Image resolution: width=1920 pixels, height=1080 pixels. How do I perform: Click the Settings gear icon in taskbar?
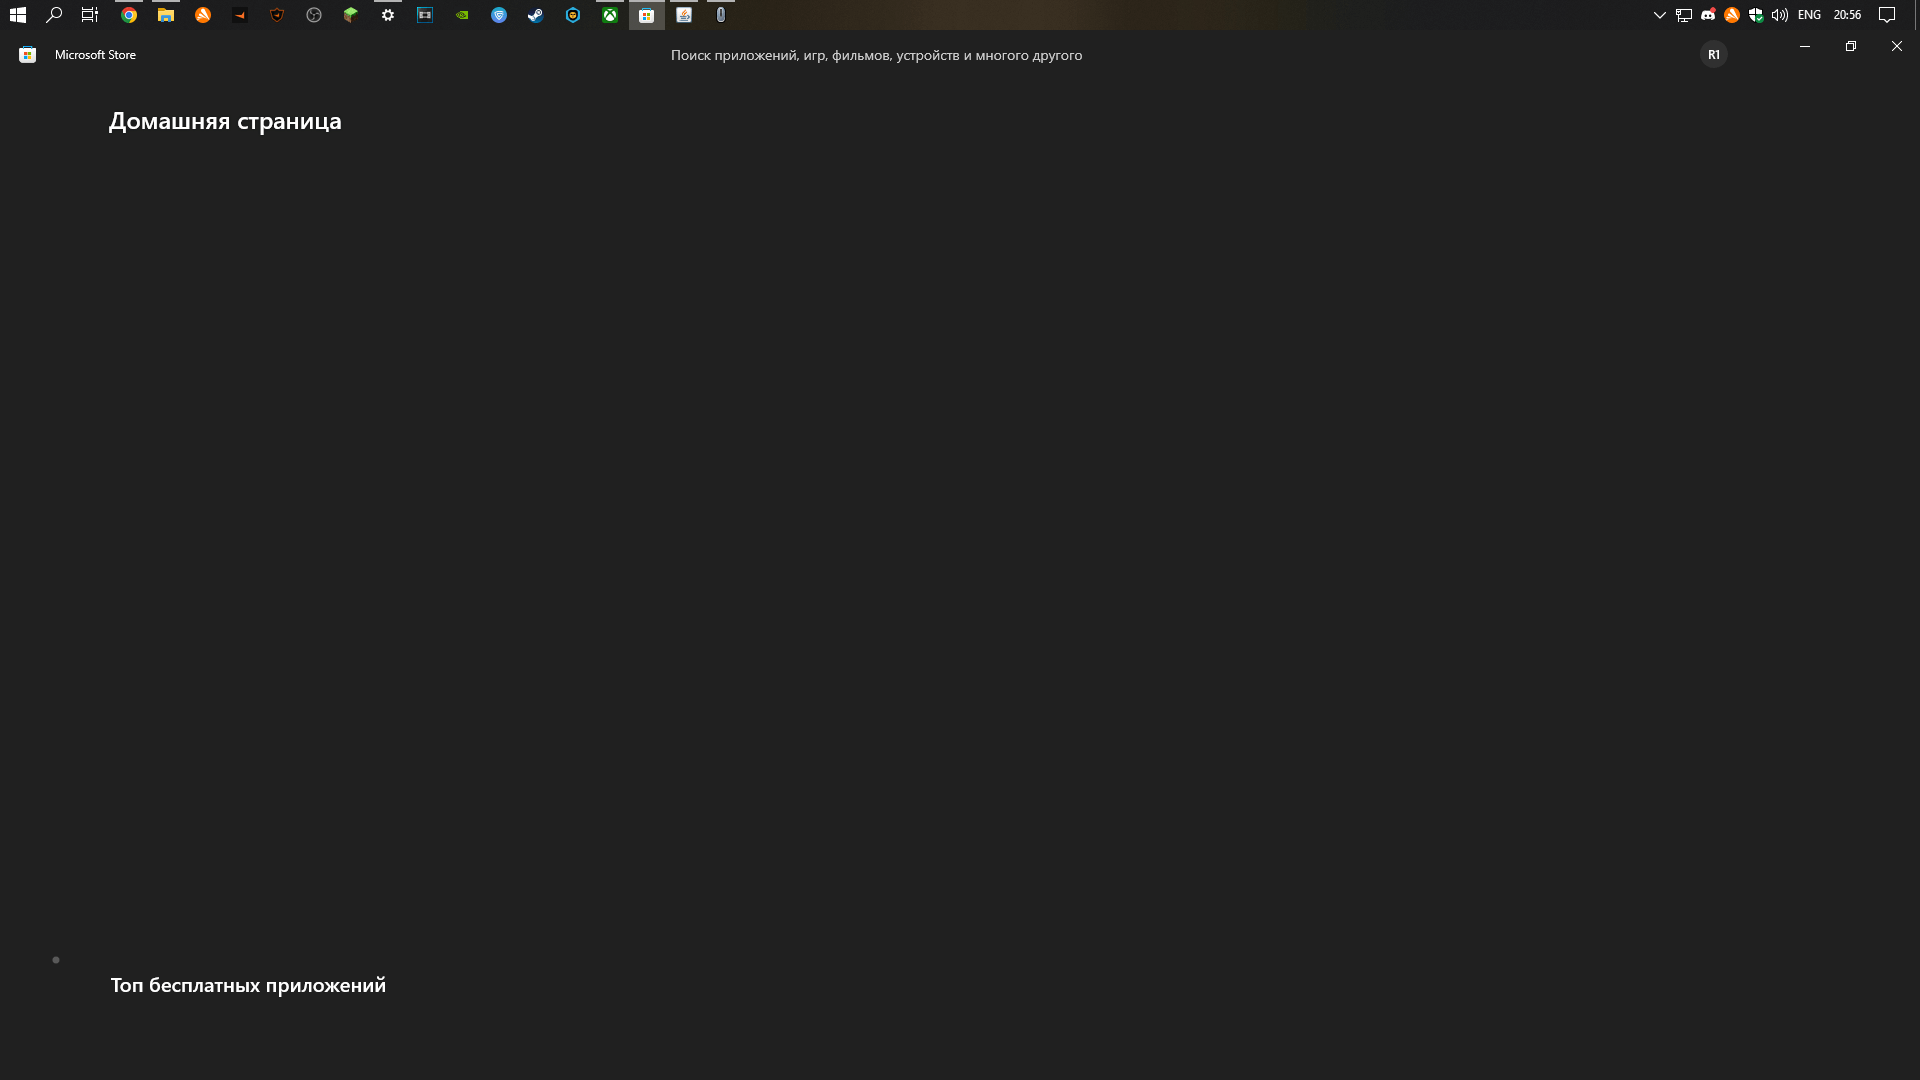point(388,15)
